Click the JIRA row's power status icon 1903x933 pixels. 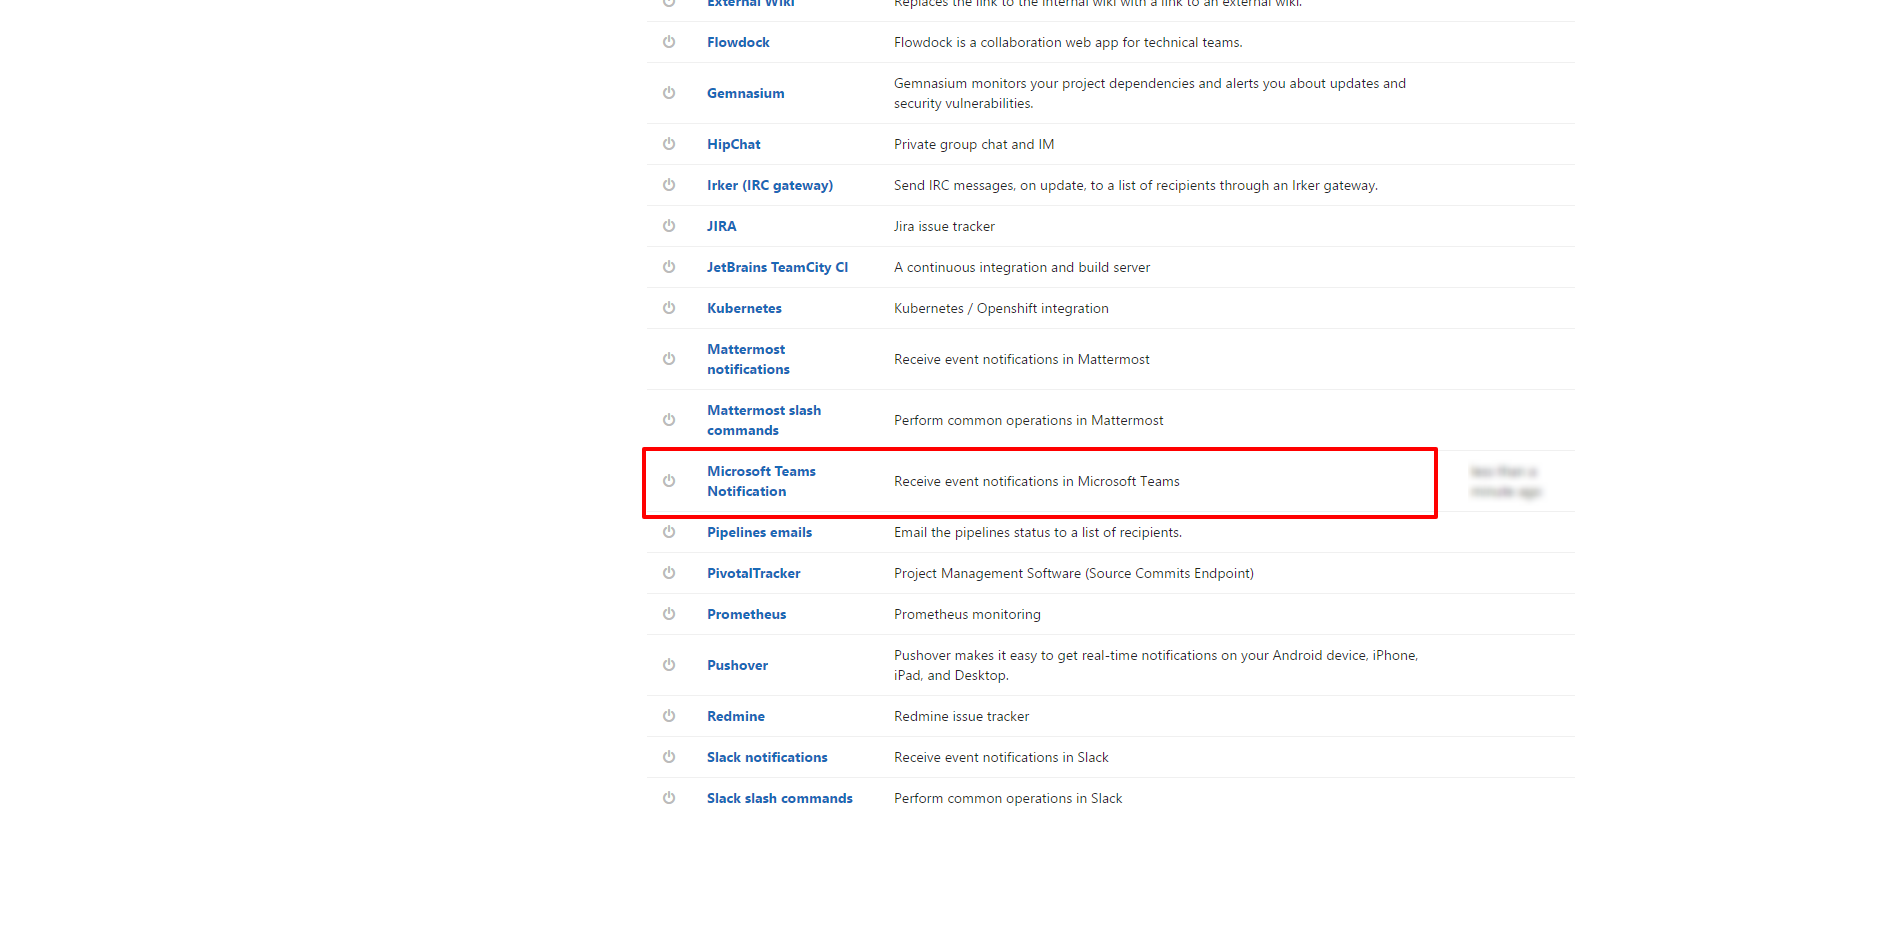tap(669, 226)
